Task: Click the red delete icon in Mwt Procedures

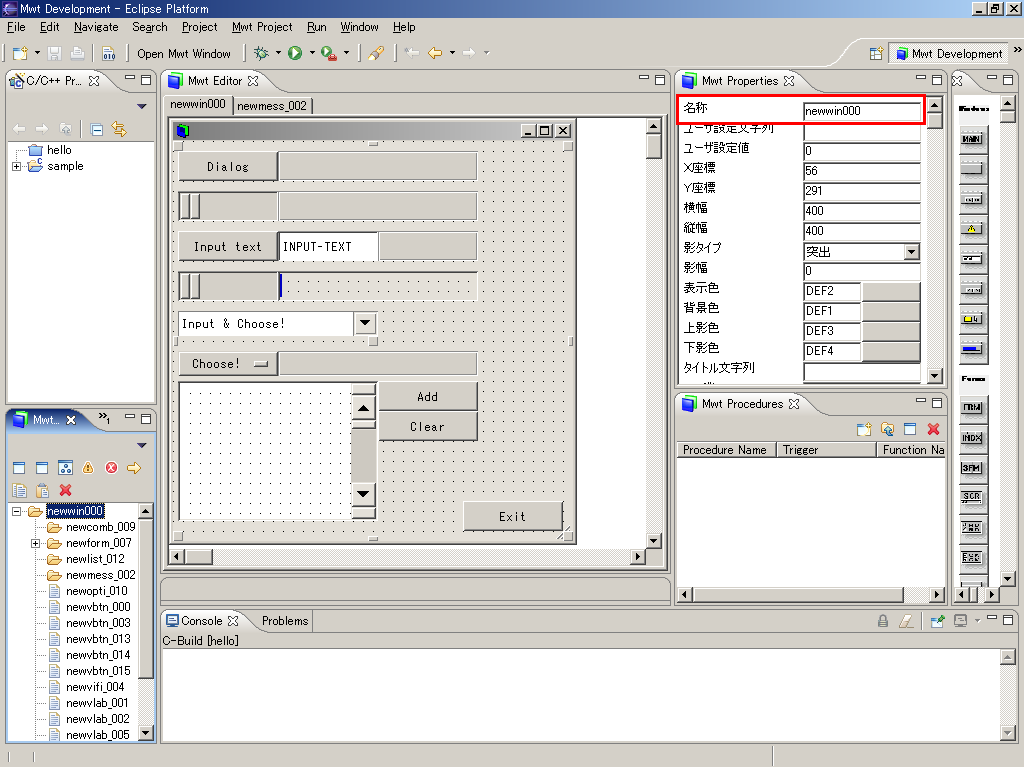Action: [934, 429]
